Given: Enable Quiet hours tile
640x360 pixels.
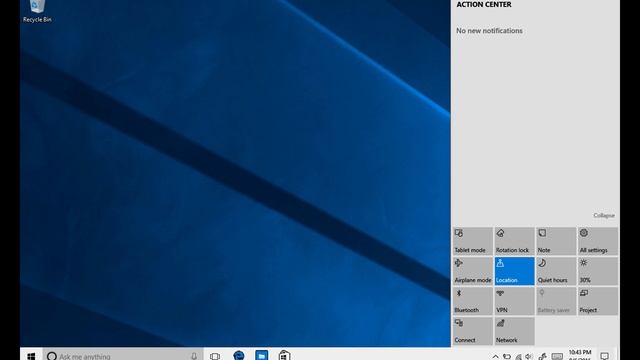Looking at the screenshot, I should 556,271.
